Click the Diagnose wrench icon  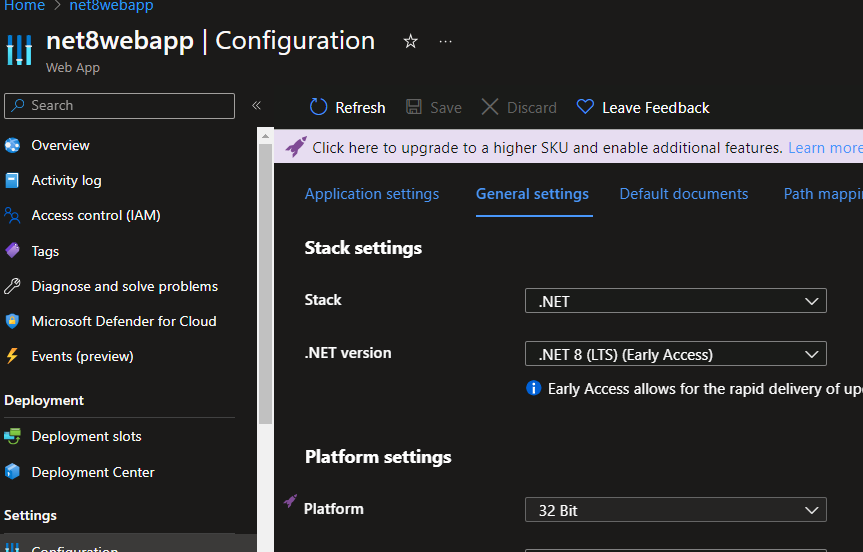[x=12, y=286]
